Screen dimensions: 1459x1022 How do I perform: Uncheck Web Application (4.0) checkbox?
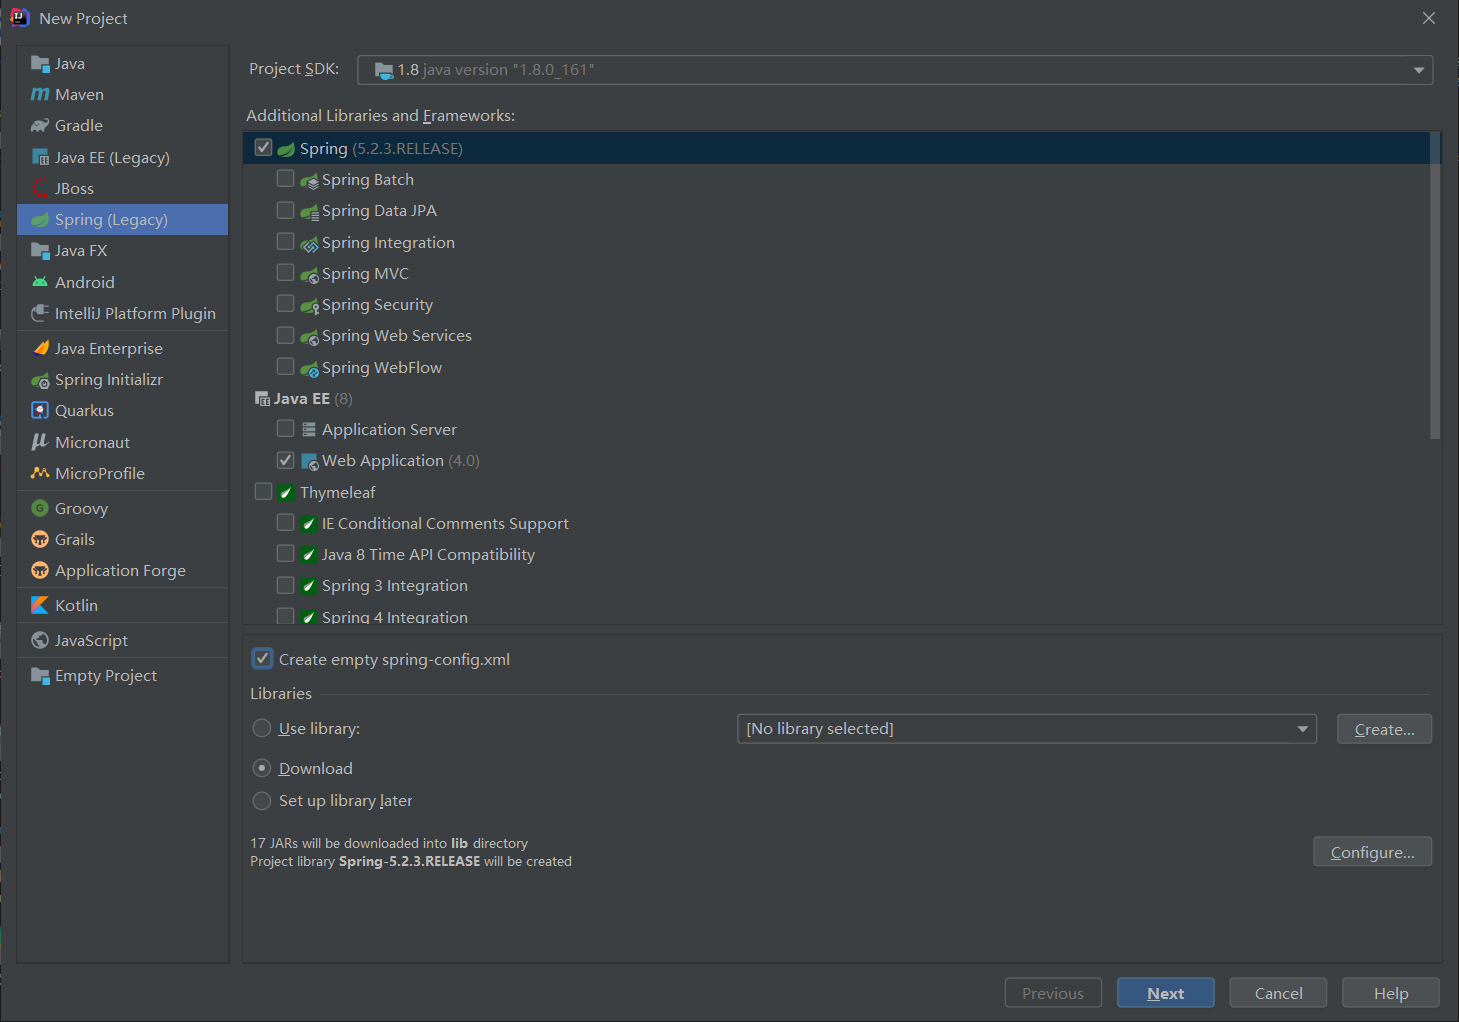[286, 460]
